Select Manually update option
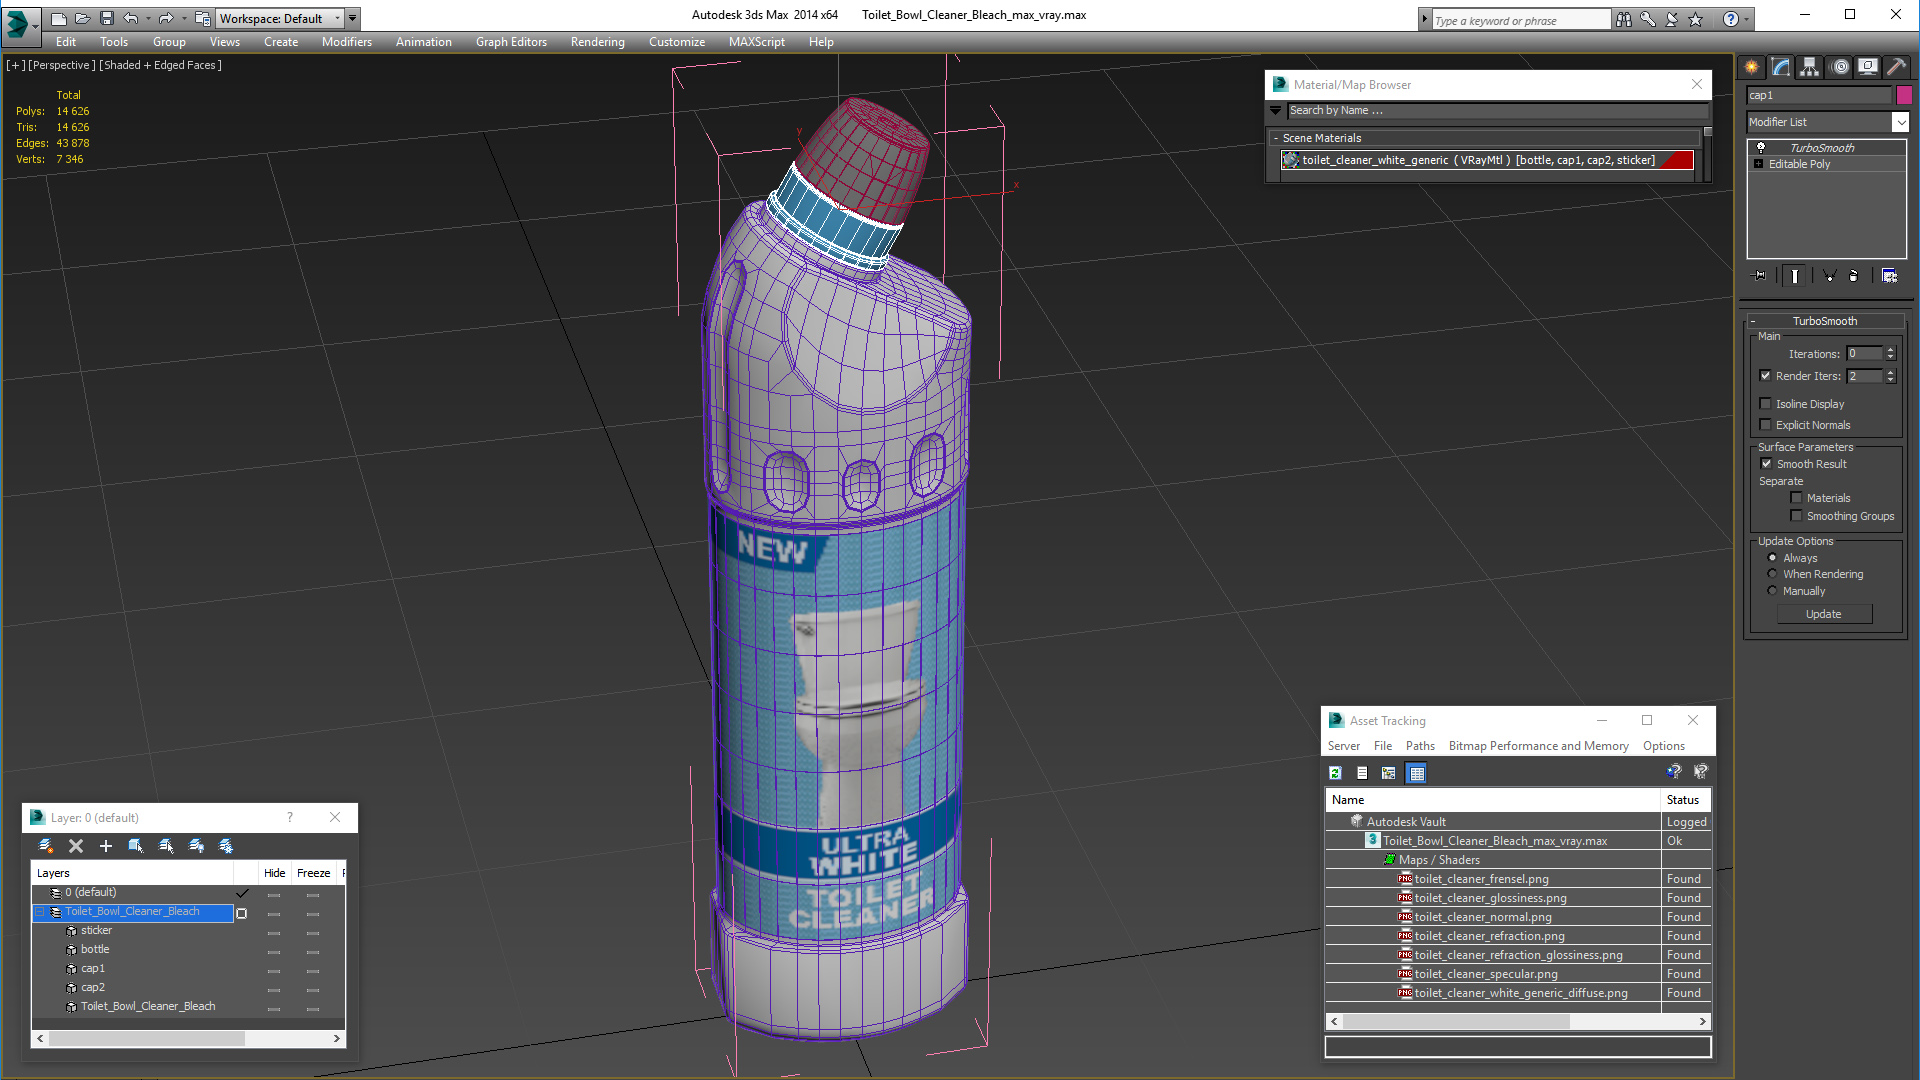 (1772, 591)
